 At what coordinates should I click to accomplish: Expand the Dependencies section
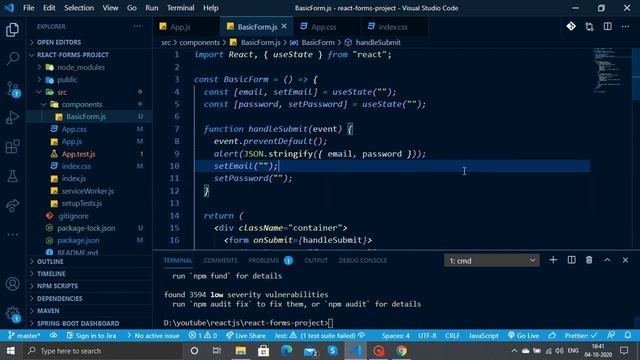[x=60, y=298]
